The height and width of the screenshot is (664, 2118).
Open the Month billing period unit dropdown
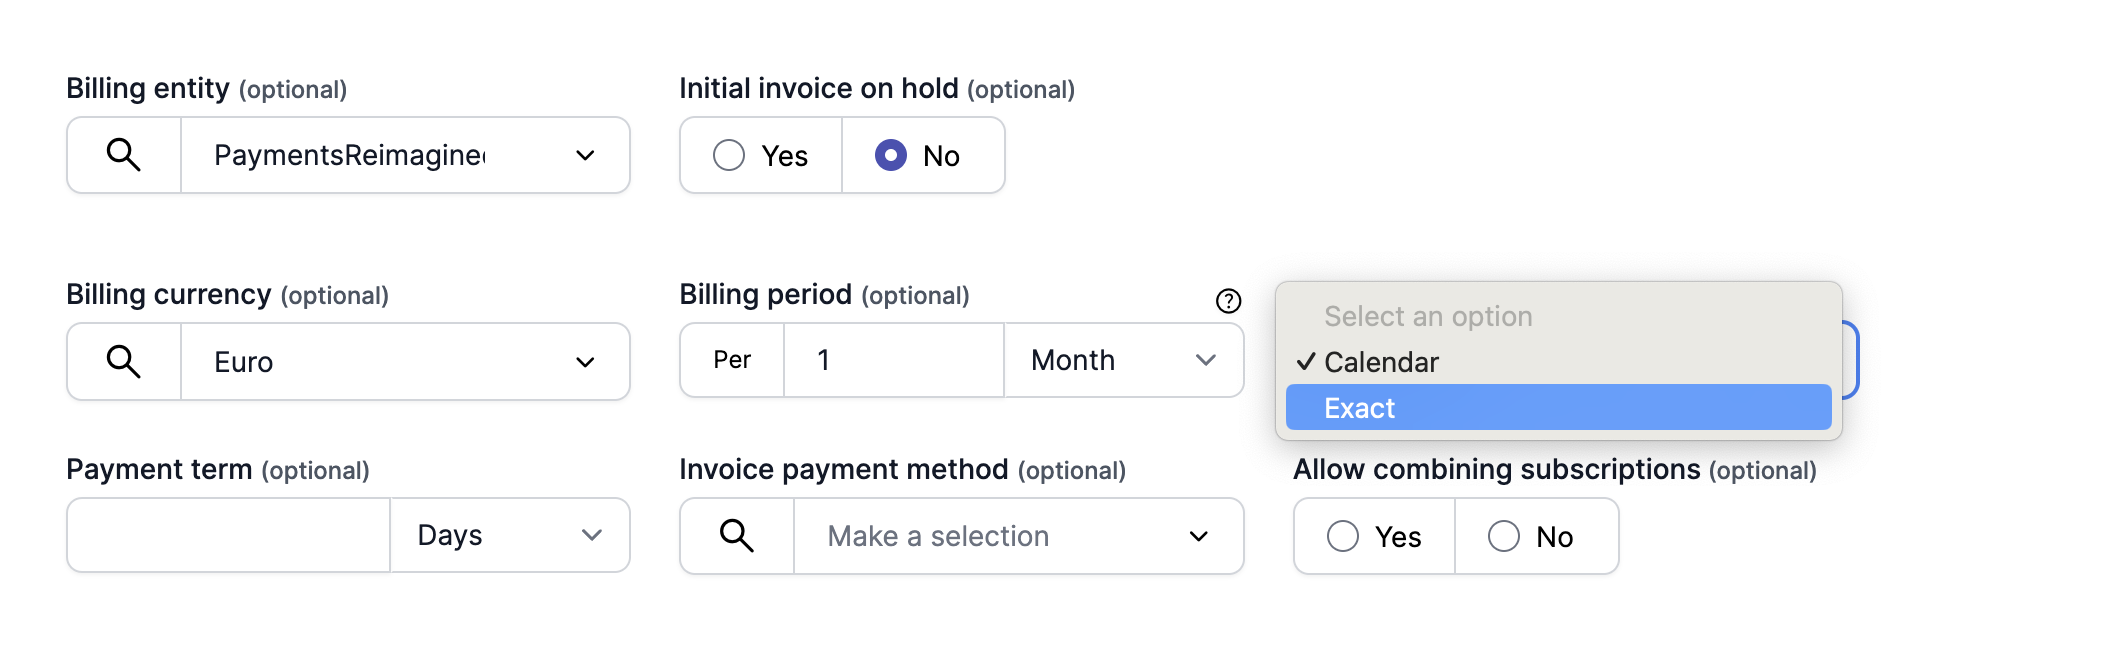click(1123, 360)
